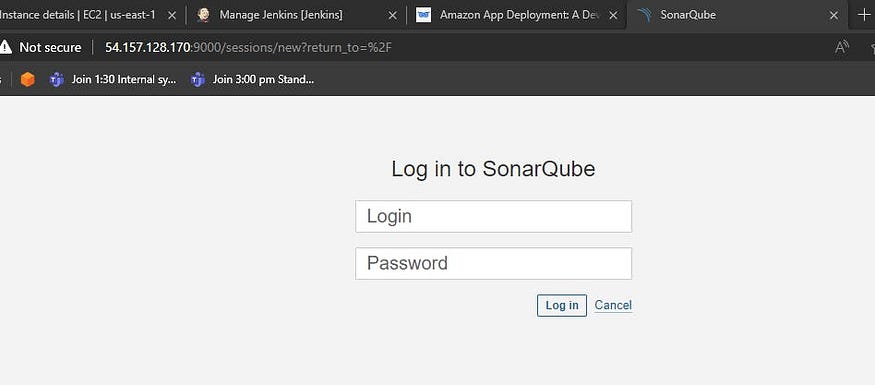Click the Password field
The image size is (875, 385).
(493, 263)
